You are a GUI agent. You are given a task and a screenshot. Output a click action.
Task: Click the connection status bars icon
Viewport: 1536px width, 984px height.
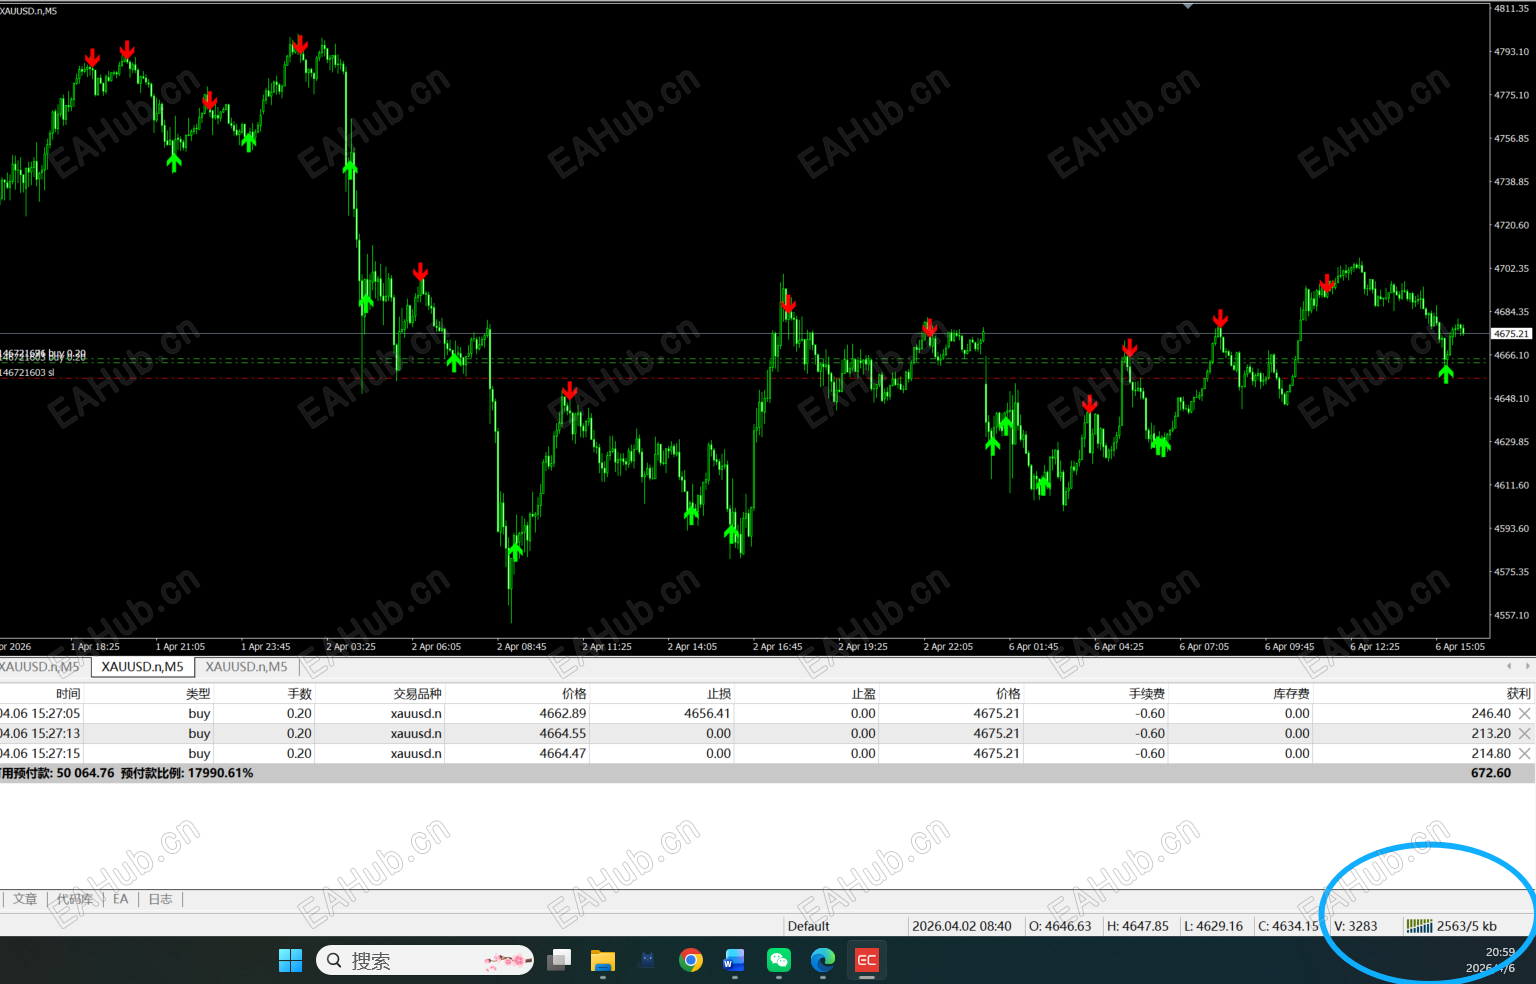(1419, 926)
